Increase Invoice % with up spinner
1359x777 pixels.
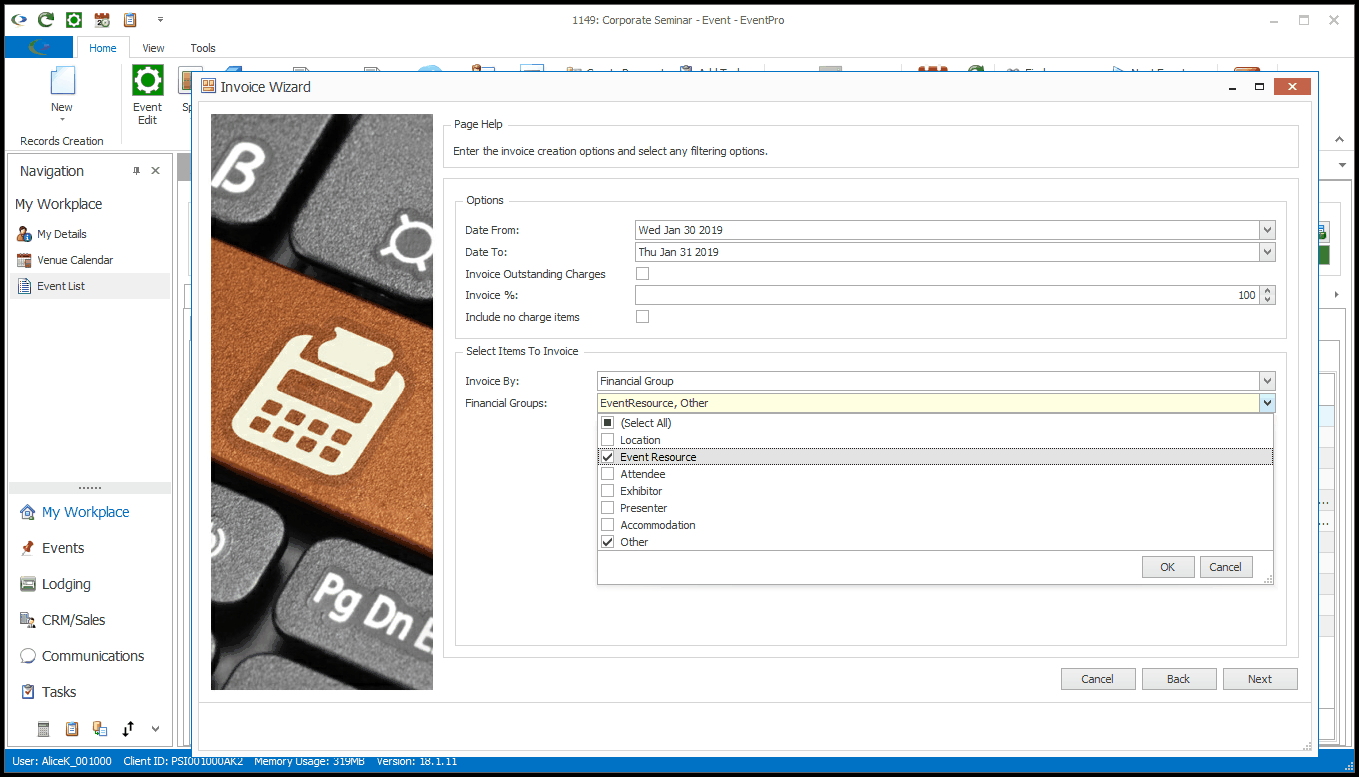pos(1268,291)
